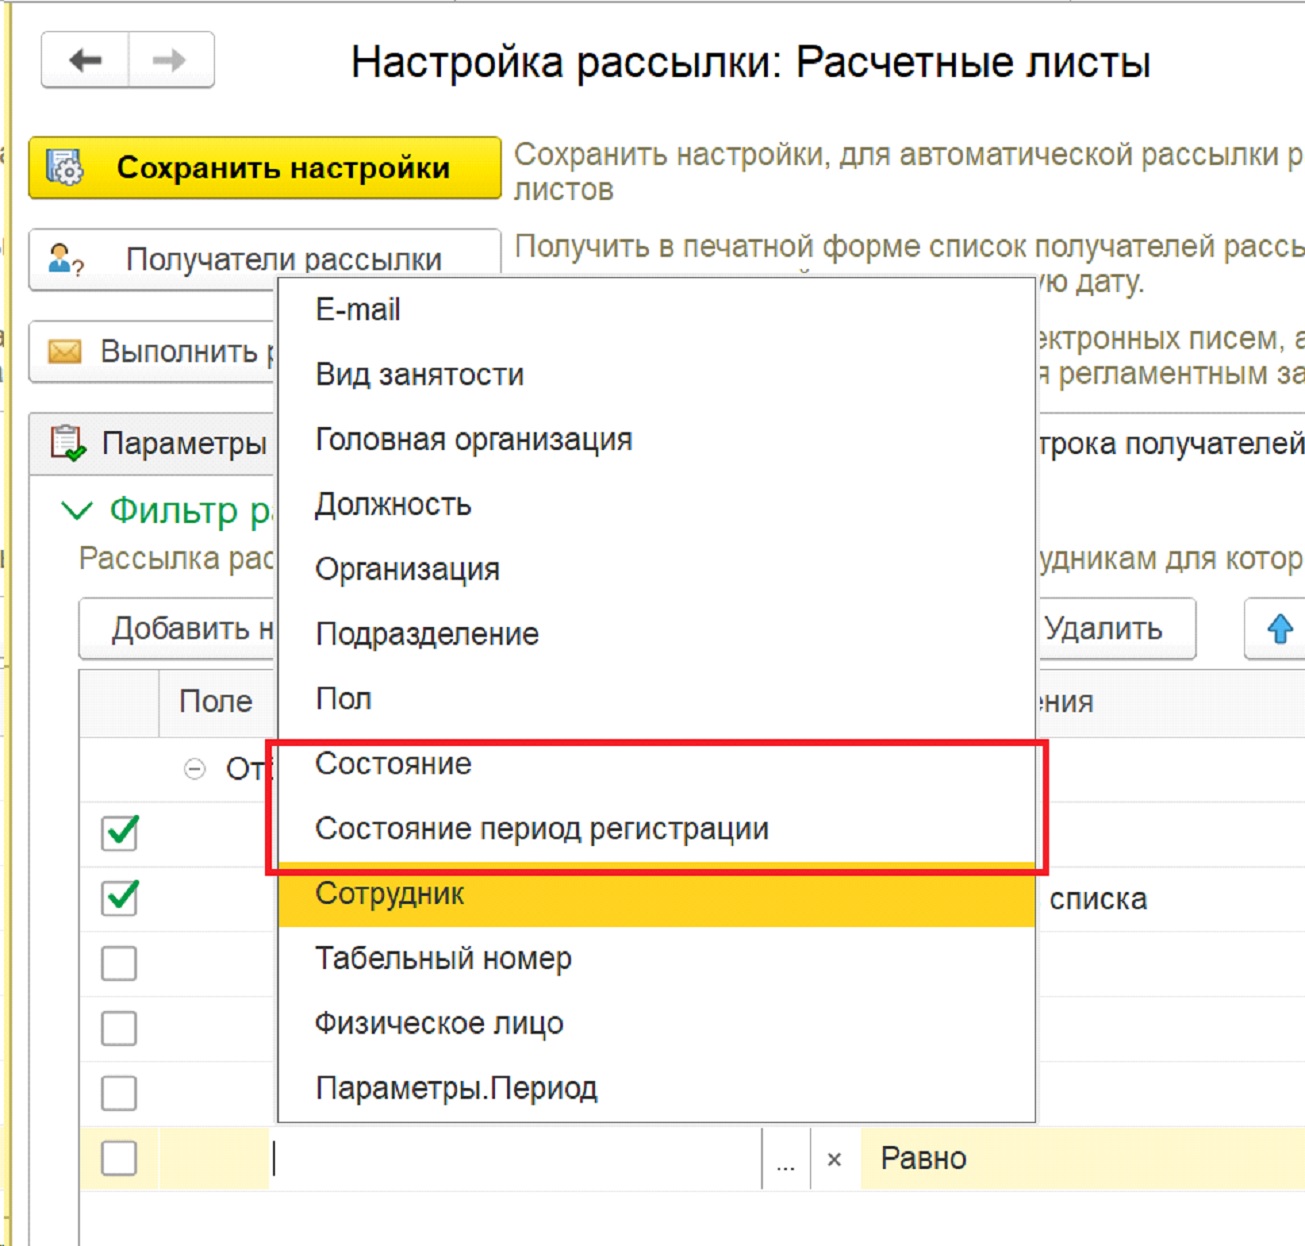
Task: Select the Состояние list entry
Action: tap(656, 764)
